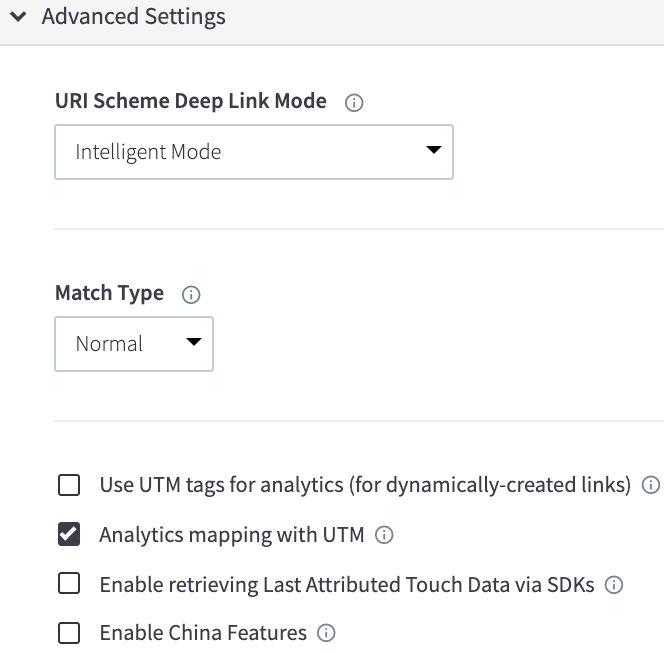The height and width of the screenshot is (654, 664).
Task: Show info for URI Scheme Deep Link Mode
Action: coord(354,103)
